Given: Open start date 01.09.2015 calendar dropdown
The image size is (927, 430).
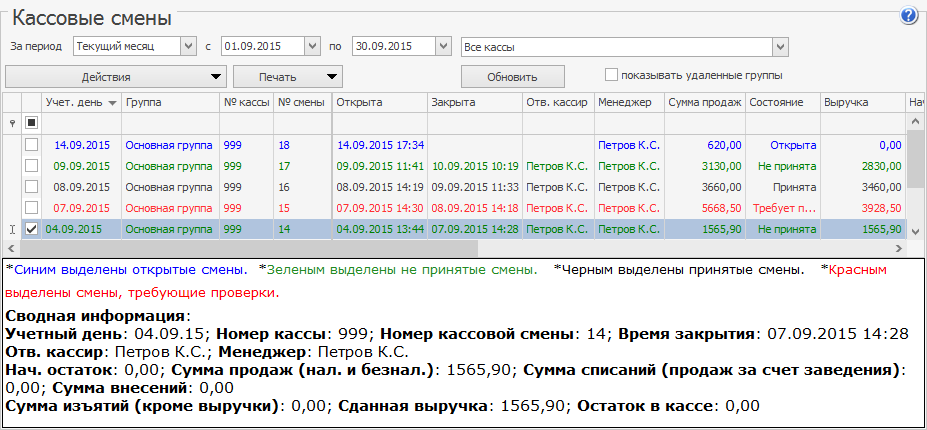Looking at the screenshot, I should pyautogui.click(x=312, y=46).
